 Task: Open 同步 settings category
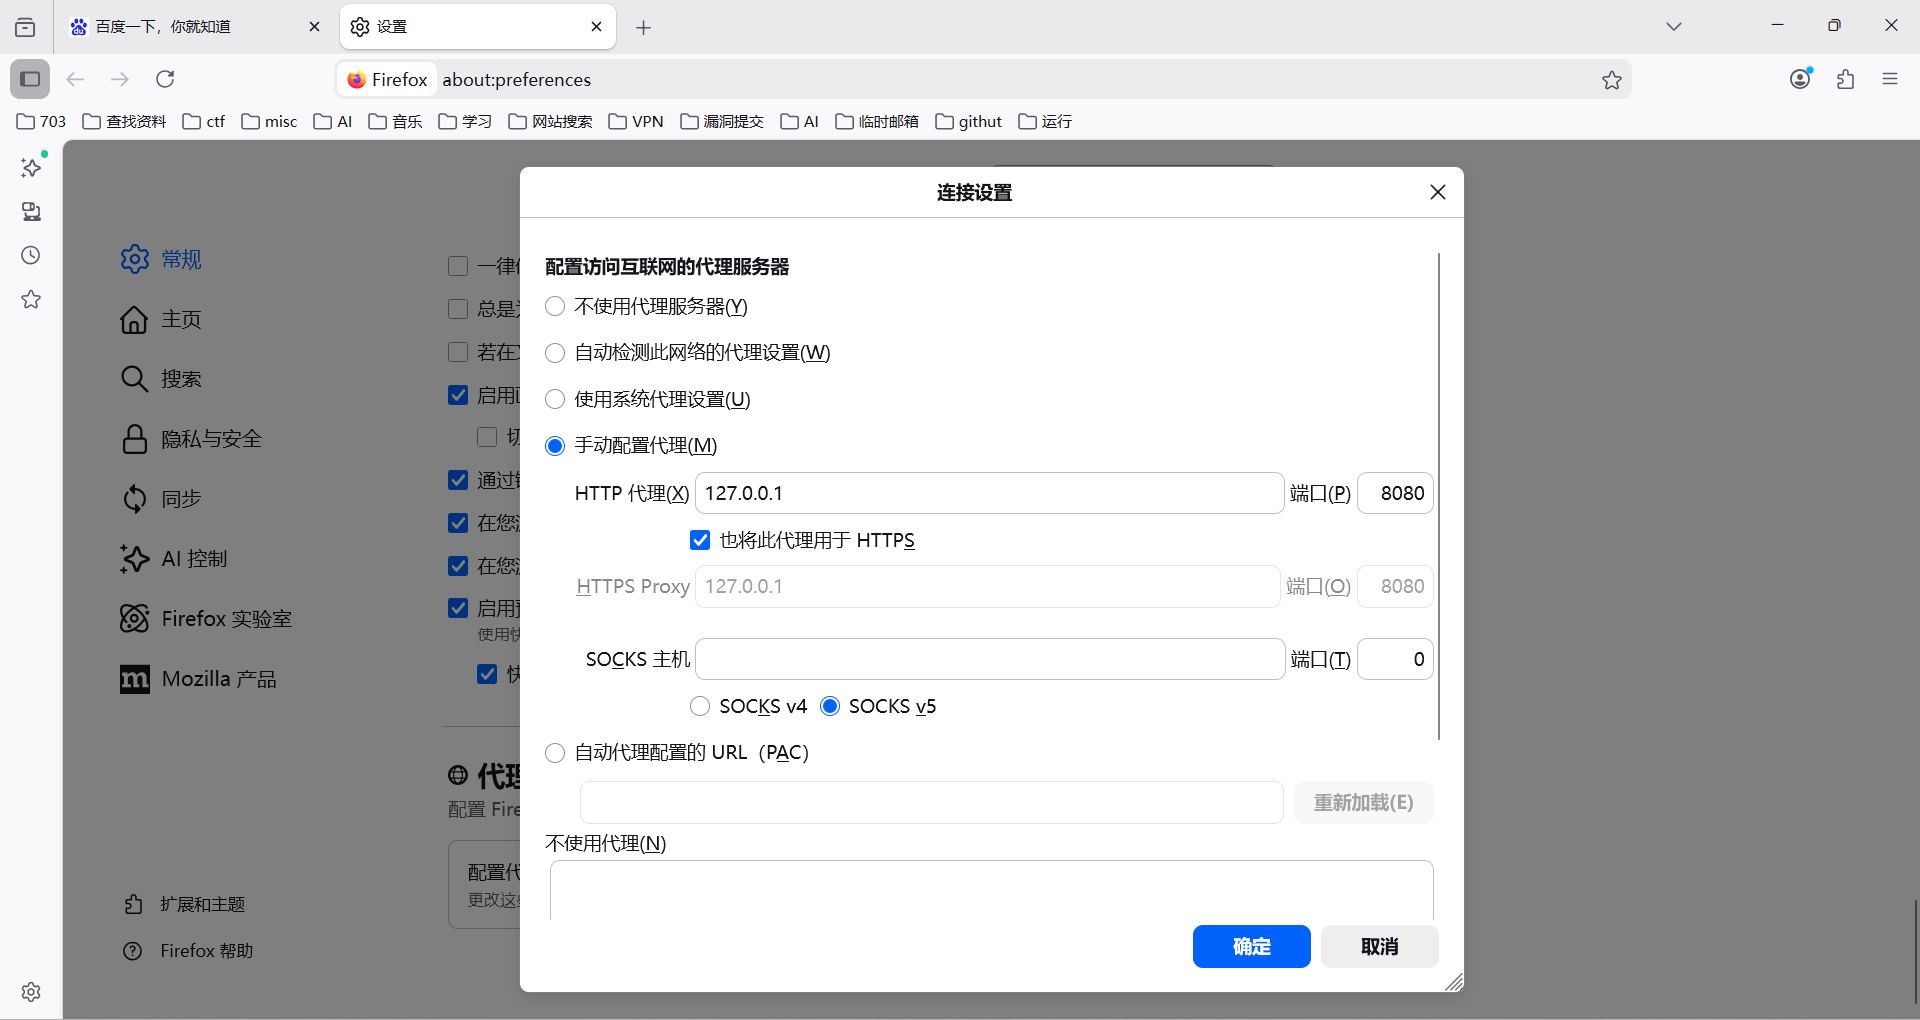click(161, 500)
